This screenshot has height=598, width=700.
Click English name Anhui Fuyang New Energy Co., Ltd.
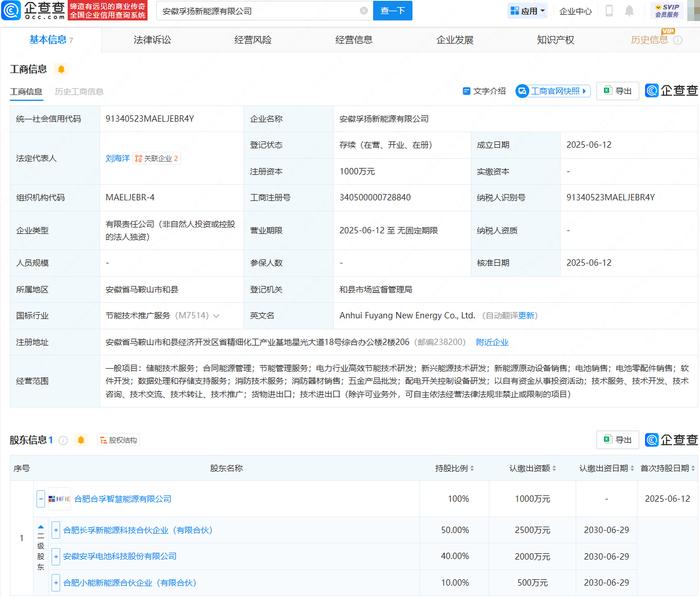click(x=407, y=316)
